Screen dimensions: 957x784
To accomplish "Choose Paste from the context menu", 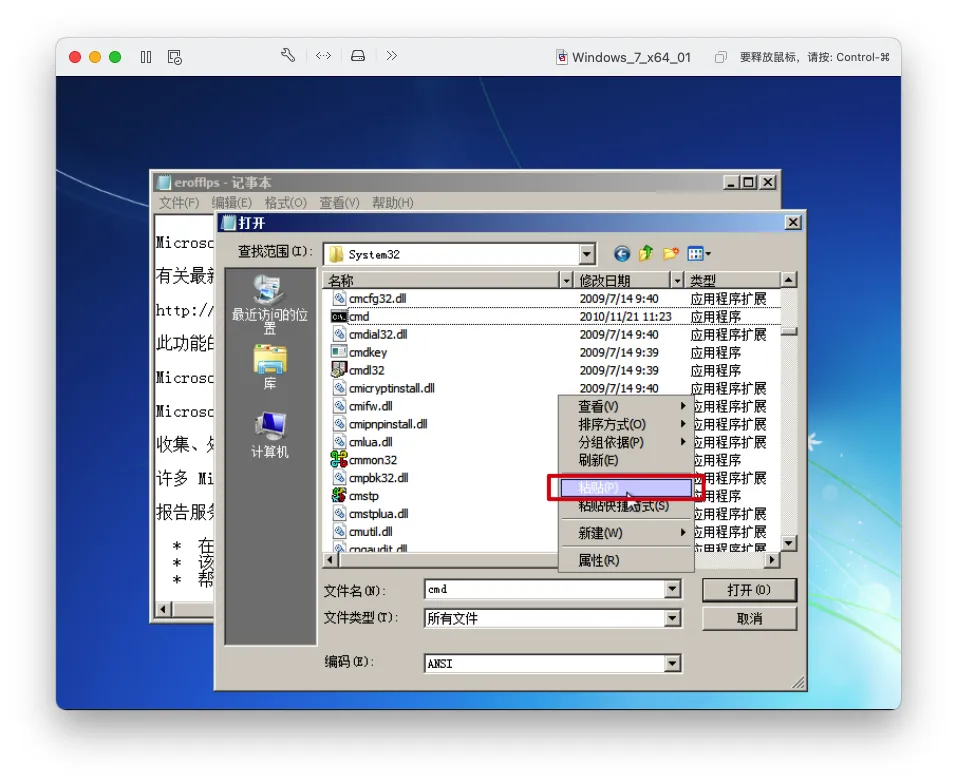I will click(626, 487).
